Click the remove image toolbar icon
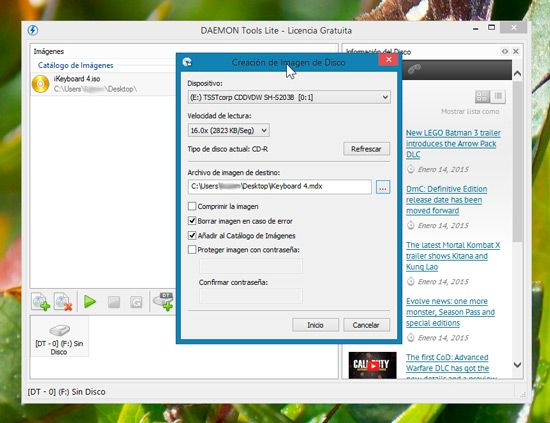The width and height of the screenshot is (550, 423). click(63, 302)
